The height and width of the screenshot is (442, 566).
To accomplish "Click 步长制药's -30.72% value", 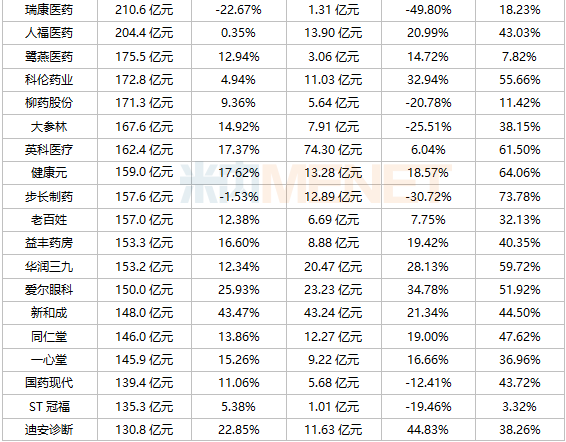I will [428, 196].
